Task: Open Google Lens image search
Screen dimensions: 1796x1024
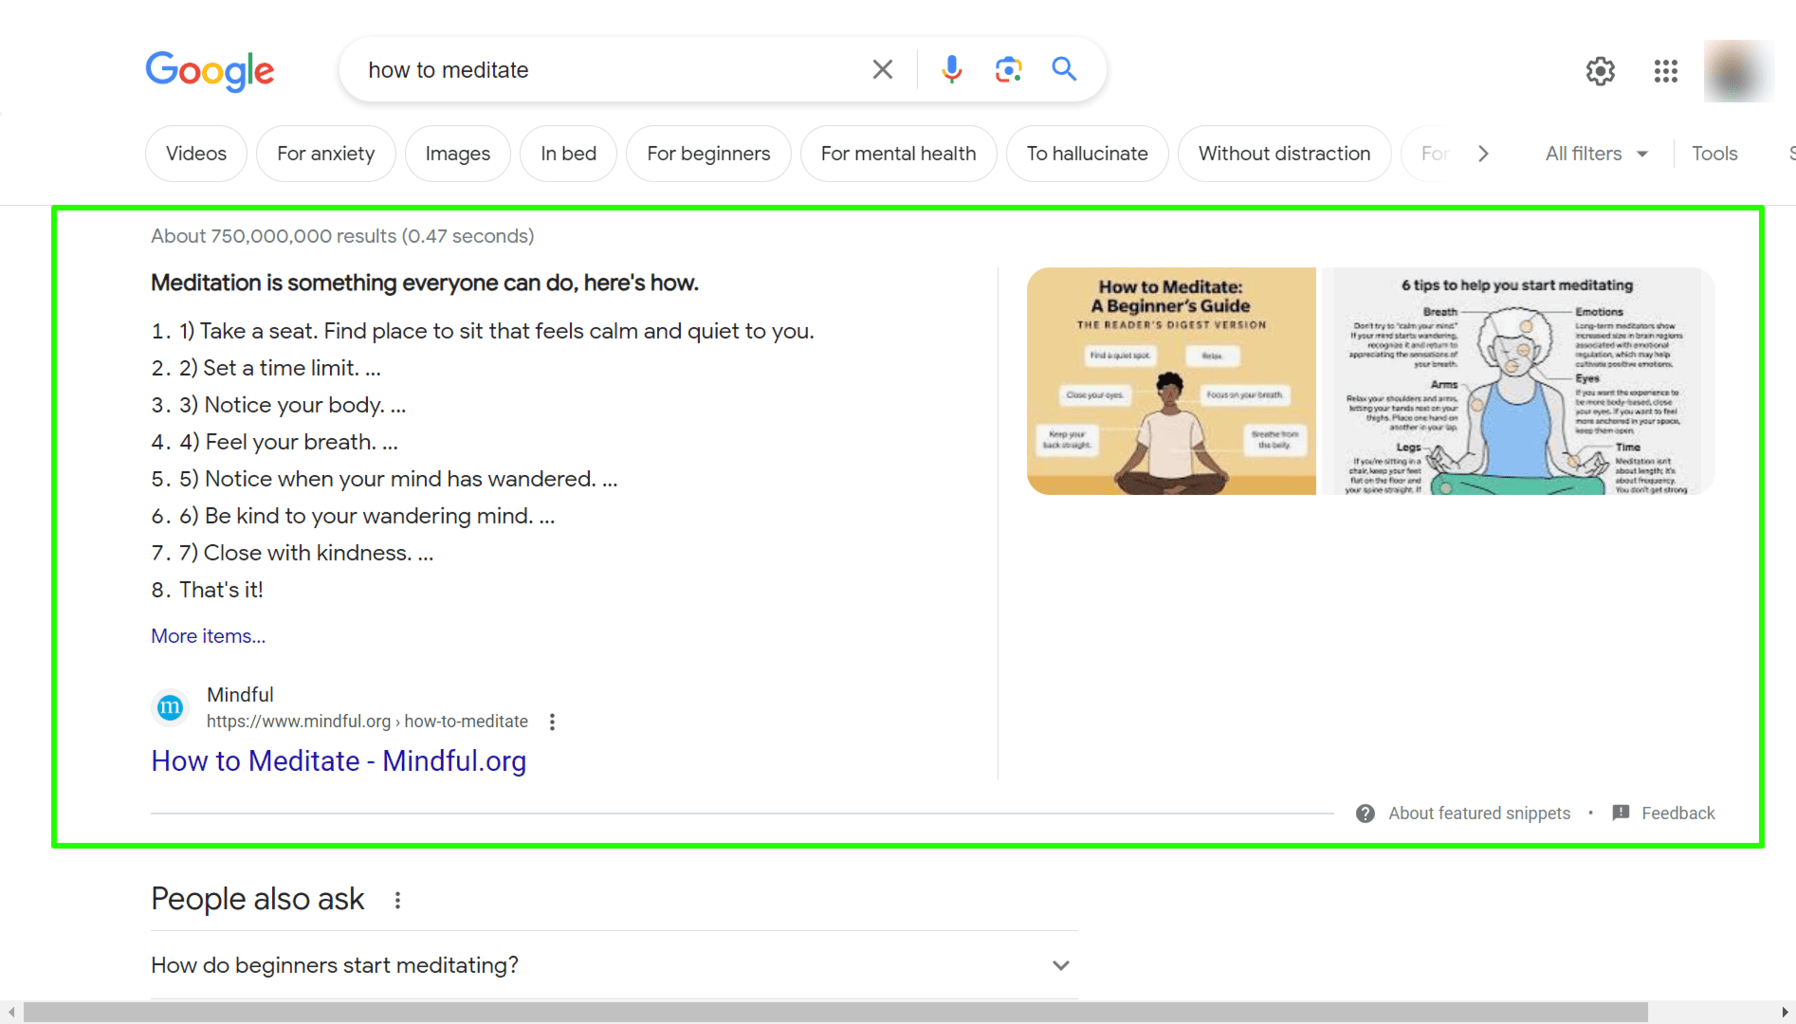Action: 1008,70
